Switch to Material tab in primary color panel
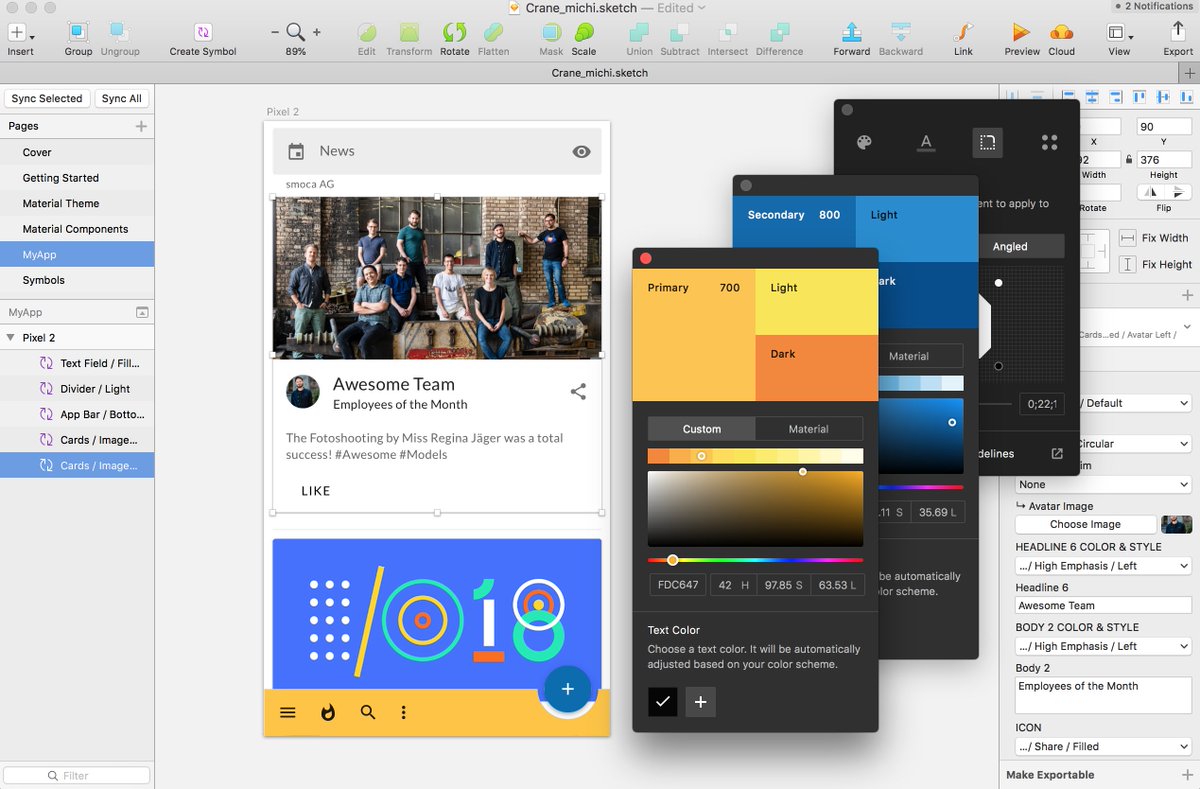Viewport: 1200px width, 789px height. 809,429
